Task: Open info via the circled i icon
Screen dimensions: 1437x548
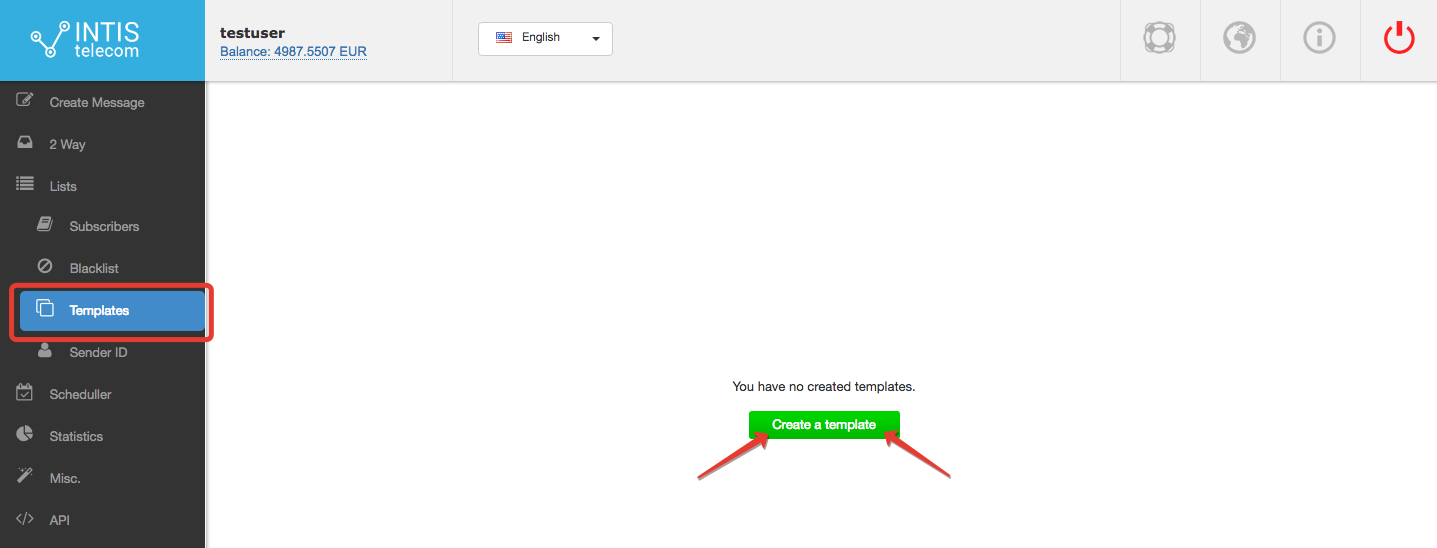Action: tap(1319, 39)
